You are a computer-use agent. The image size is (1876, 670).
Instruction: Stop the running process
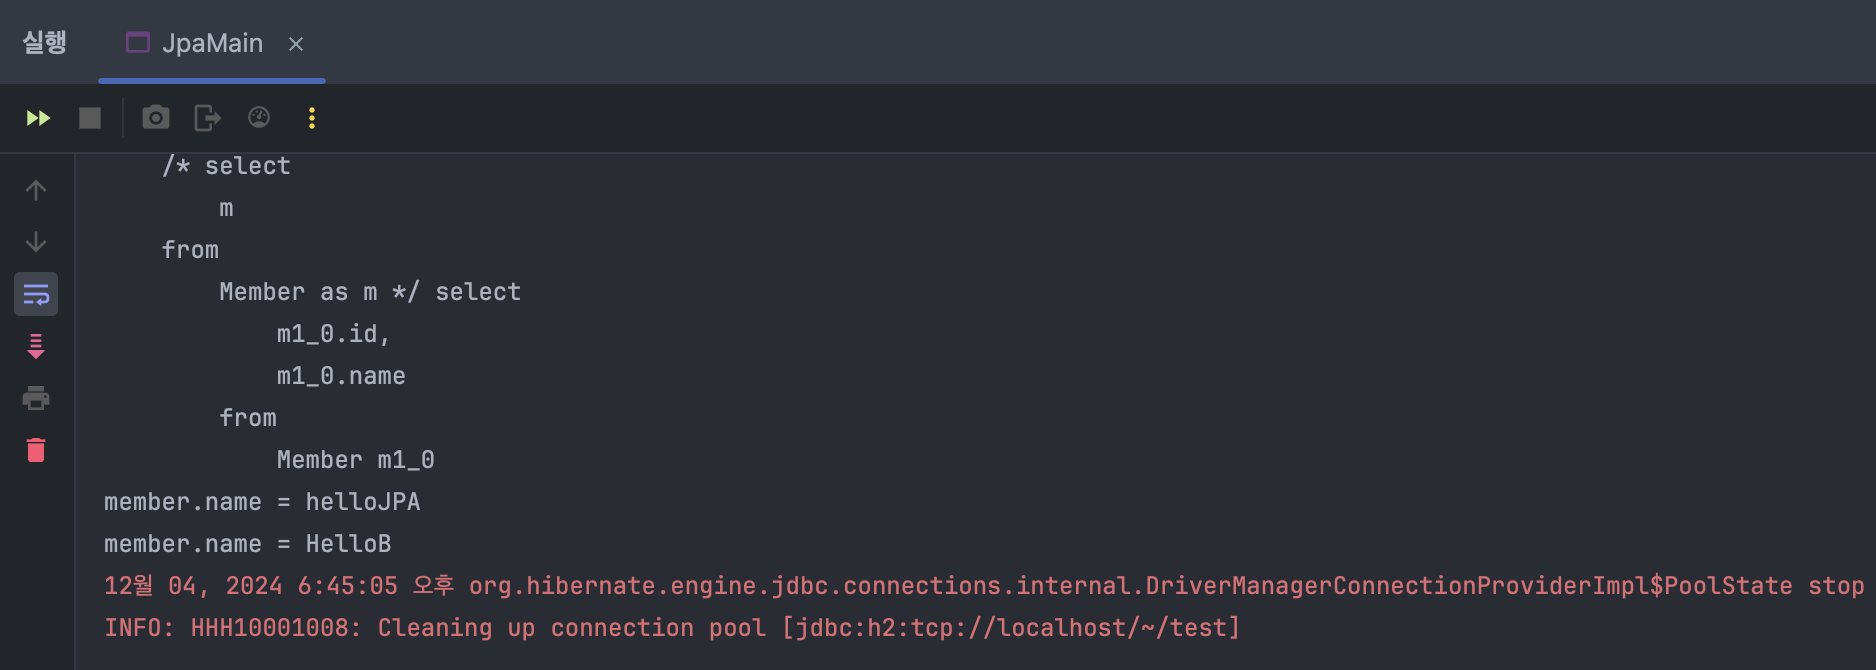(90, 118)
